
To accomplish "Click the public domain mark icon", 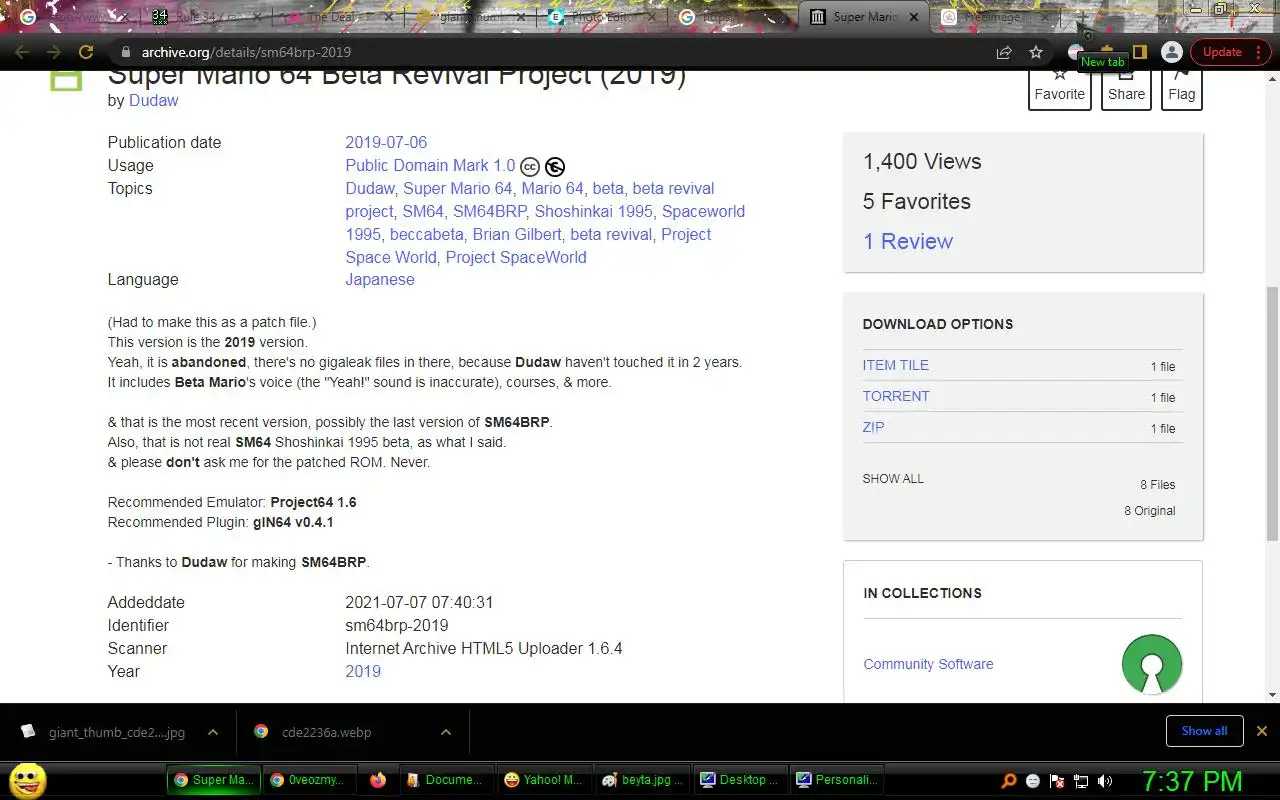I will pyautogui.click(x=555, y=167).
